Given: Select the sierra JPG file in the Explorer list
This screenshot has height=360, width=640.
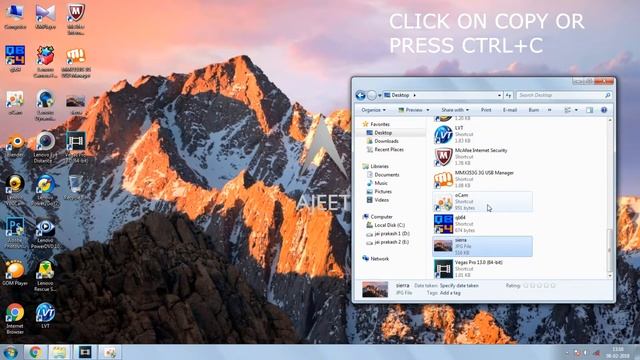Looking at the screenshot, I should (x=482, y=247).
